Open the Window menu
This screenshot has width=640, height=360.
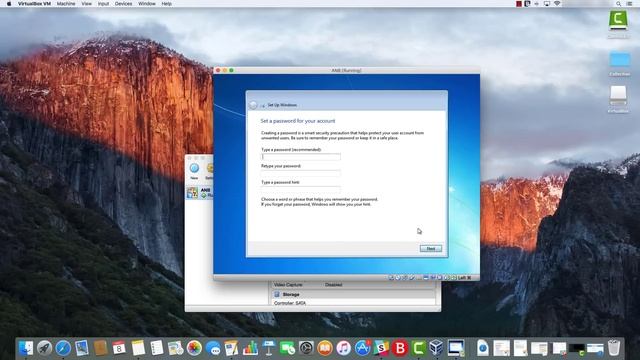(x=147, y=4)
